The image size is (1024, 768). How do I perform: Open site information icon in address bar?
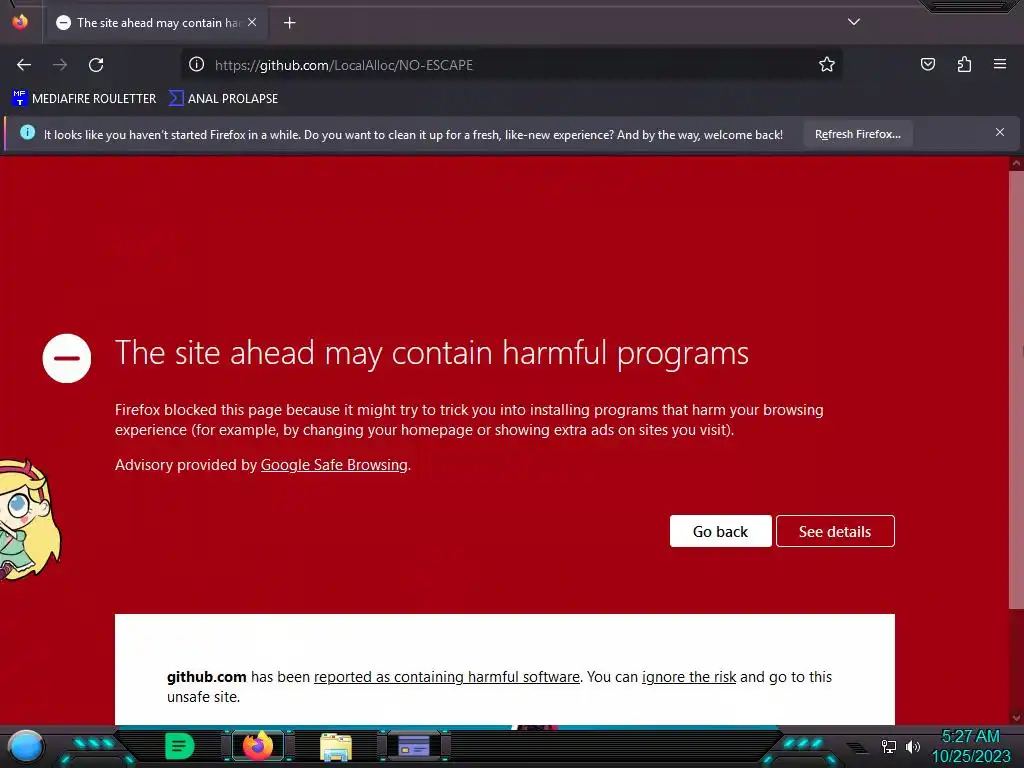coord(197,64)
